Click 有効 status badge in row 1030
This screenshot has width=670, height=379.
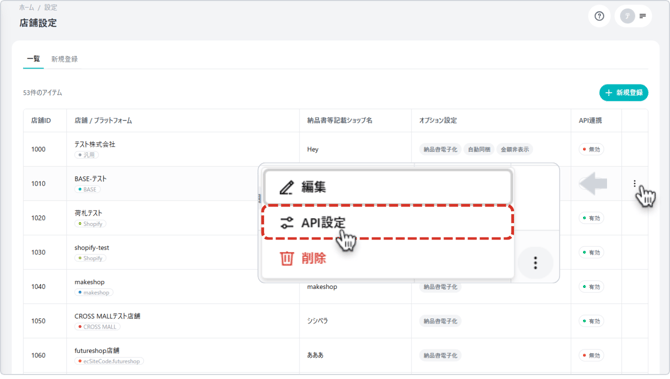tap(591, 252)
